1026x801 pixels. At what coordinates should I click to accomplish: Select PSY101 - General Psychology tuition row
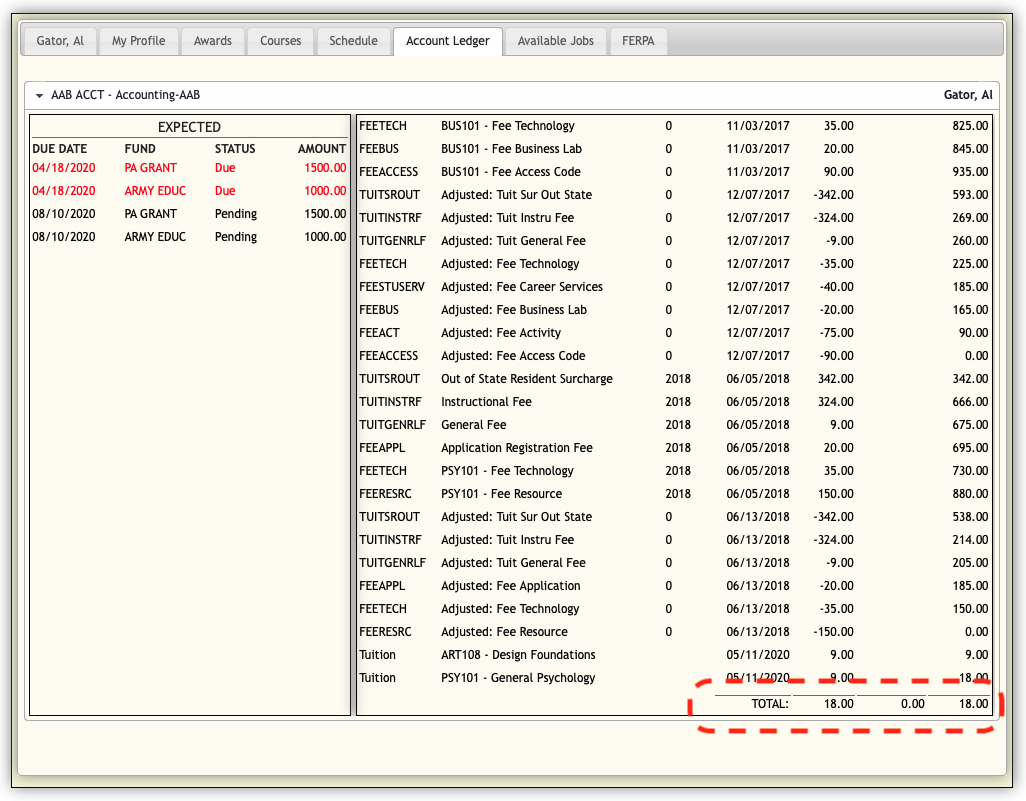[x=674, y=678]
